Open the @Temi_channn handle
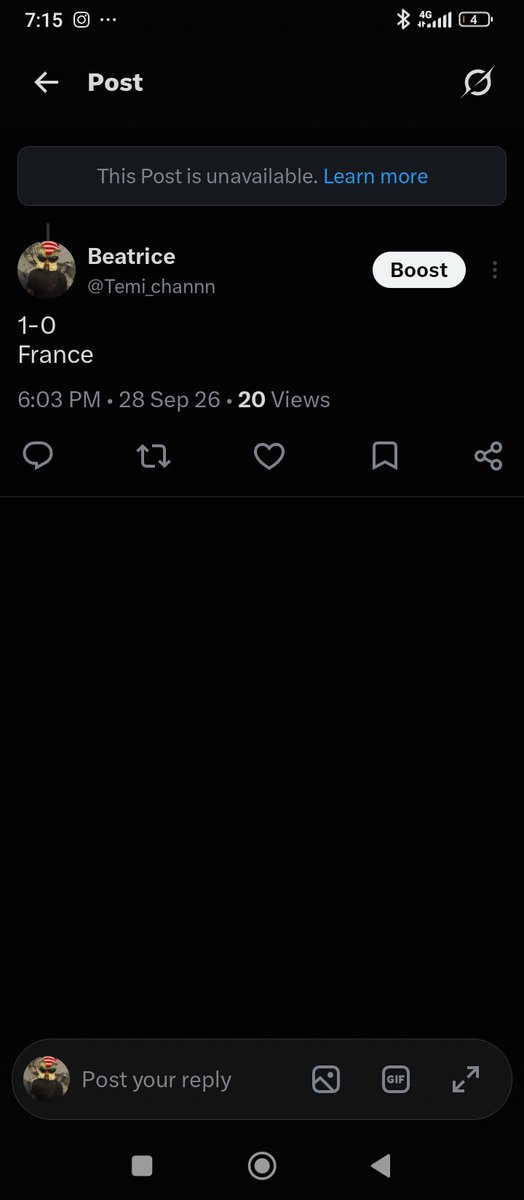The width and height of the screenshot is (524, 1200). [x=151, y=287]
